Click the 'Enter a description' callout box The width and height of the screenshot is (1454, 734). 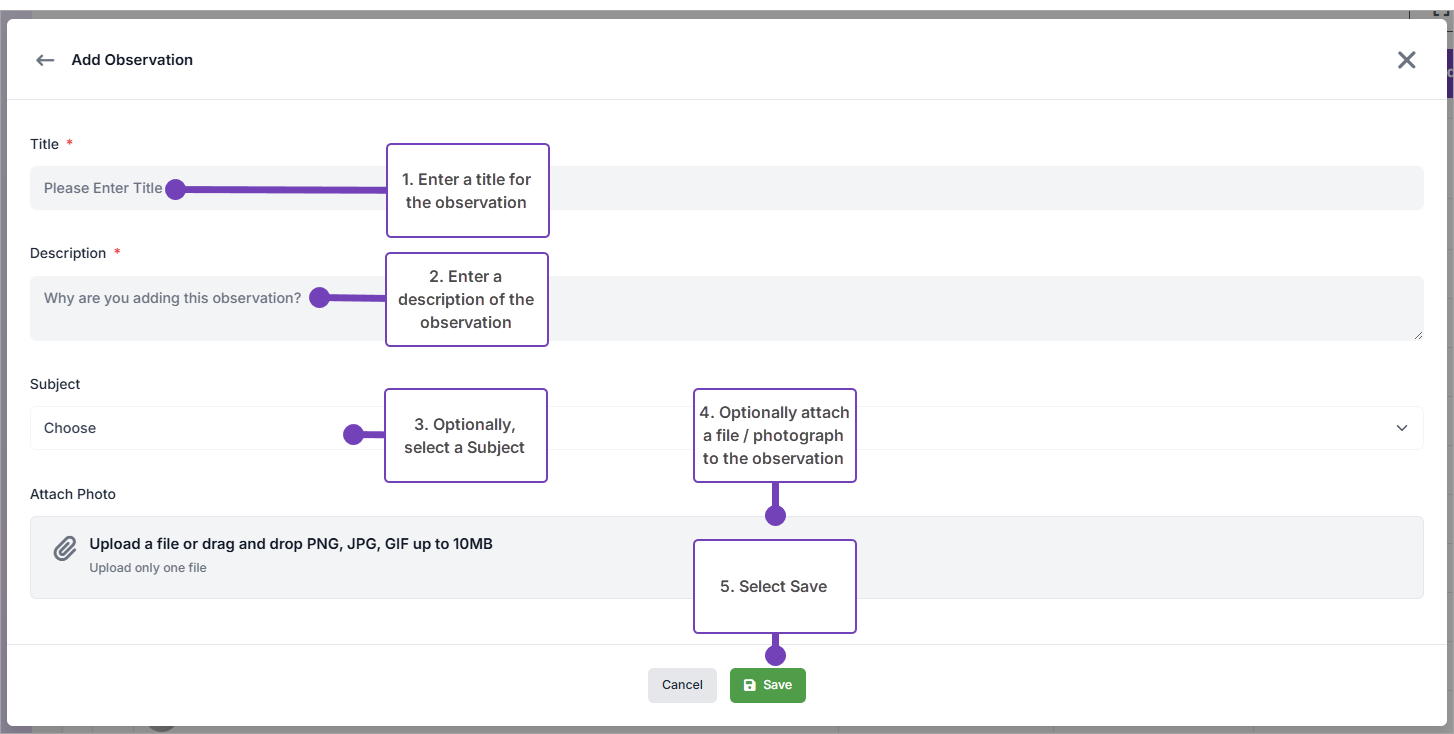tap(467, 299)
